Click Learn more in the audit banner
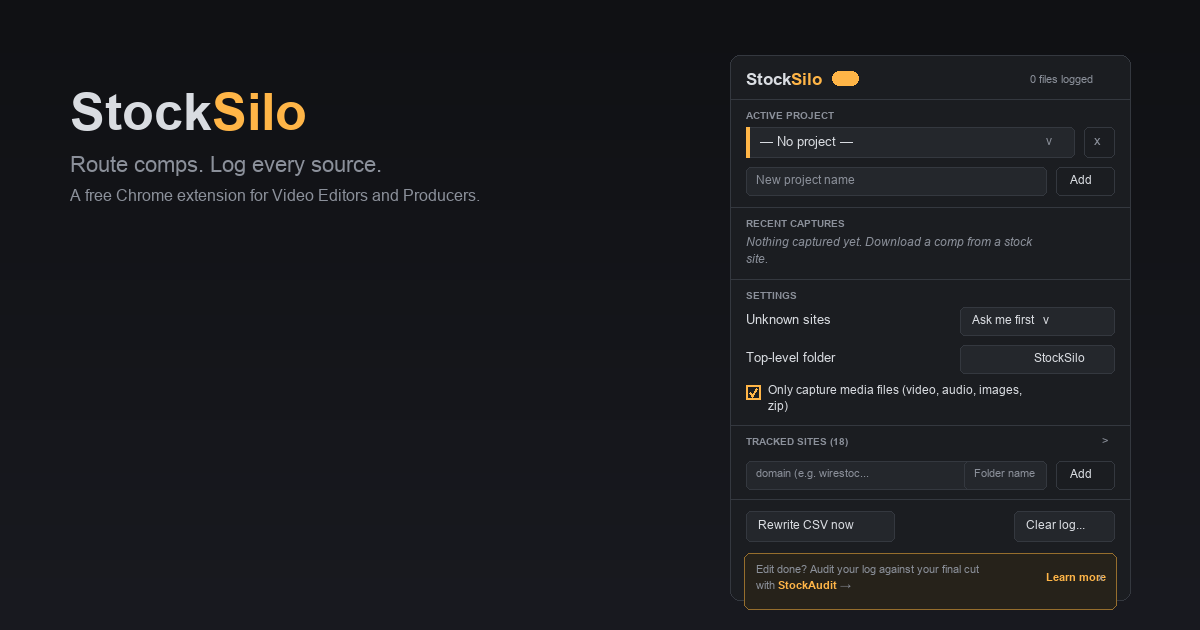Screen dimensions: 1200x630 (x=1076, y=578)
